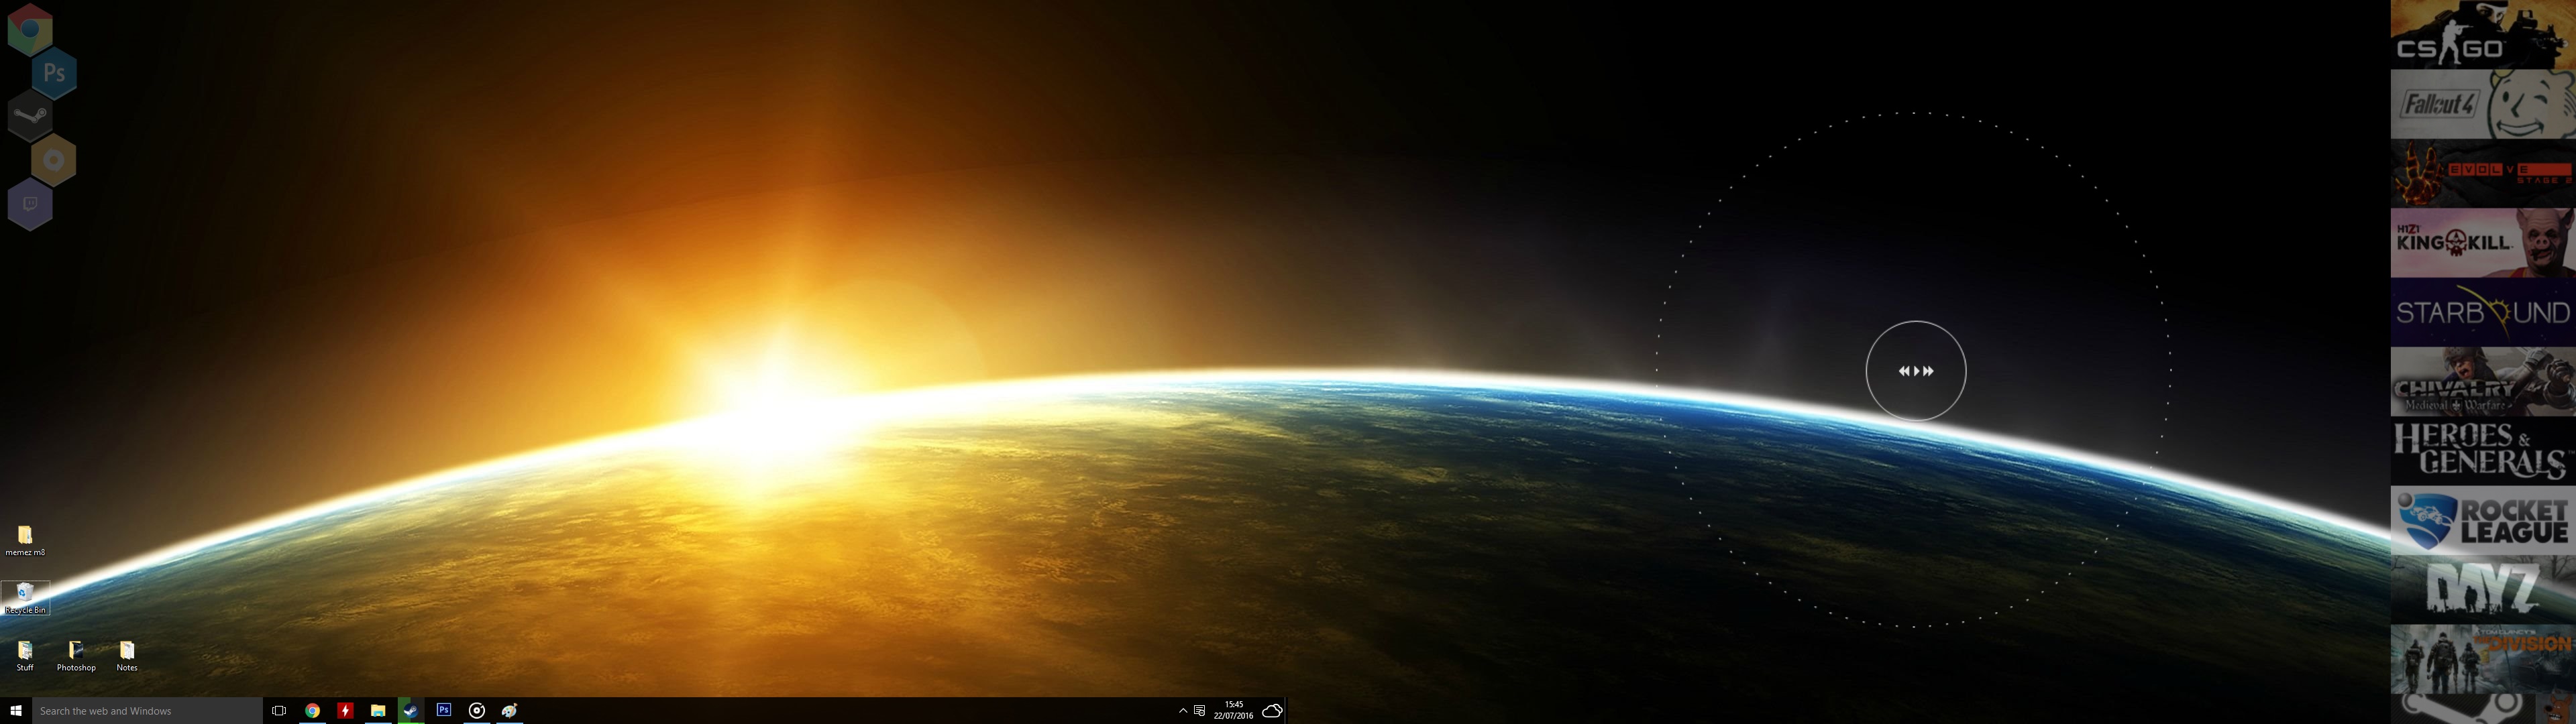The image size is (2576, 724).
Task: Skip to next track in music widget
Action: 1928,371
